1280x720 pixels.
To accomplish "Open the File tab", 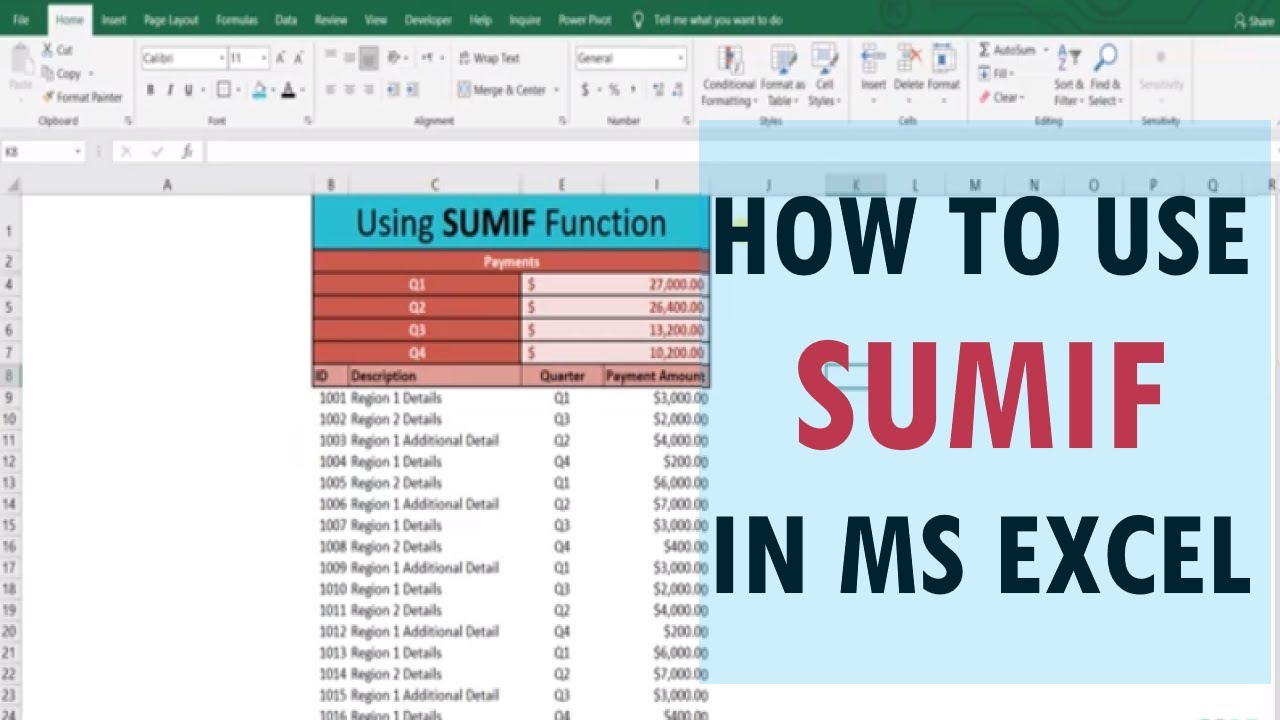I will click(x=21, y=20).
